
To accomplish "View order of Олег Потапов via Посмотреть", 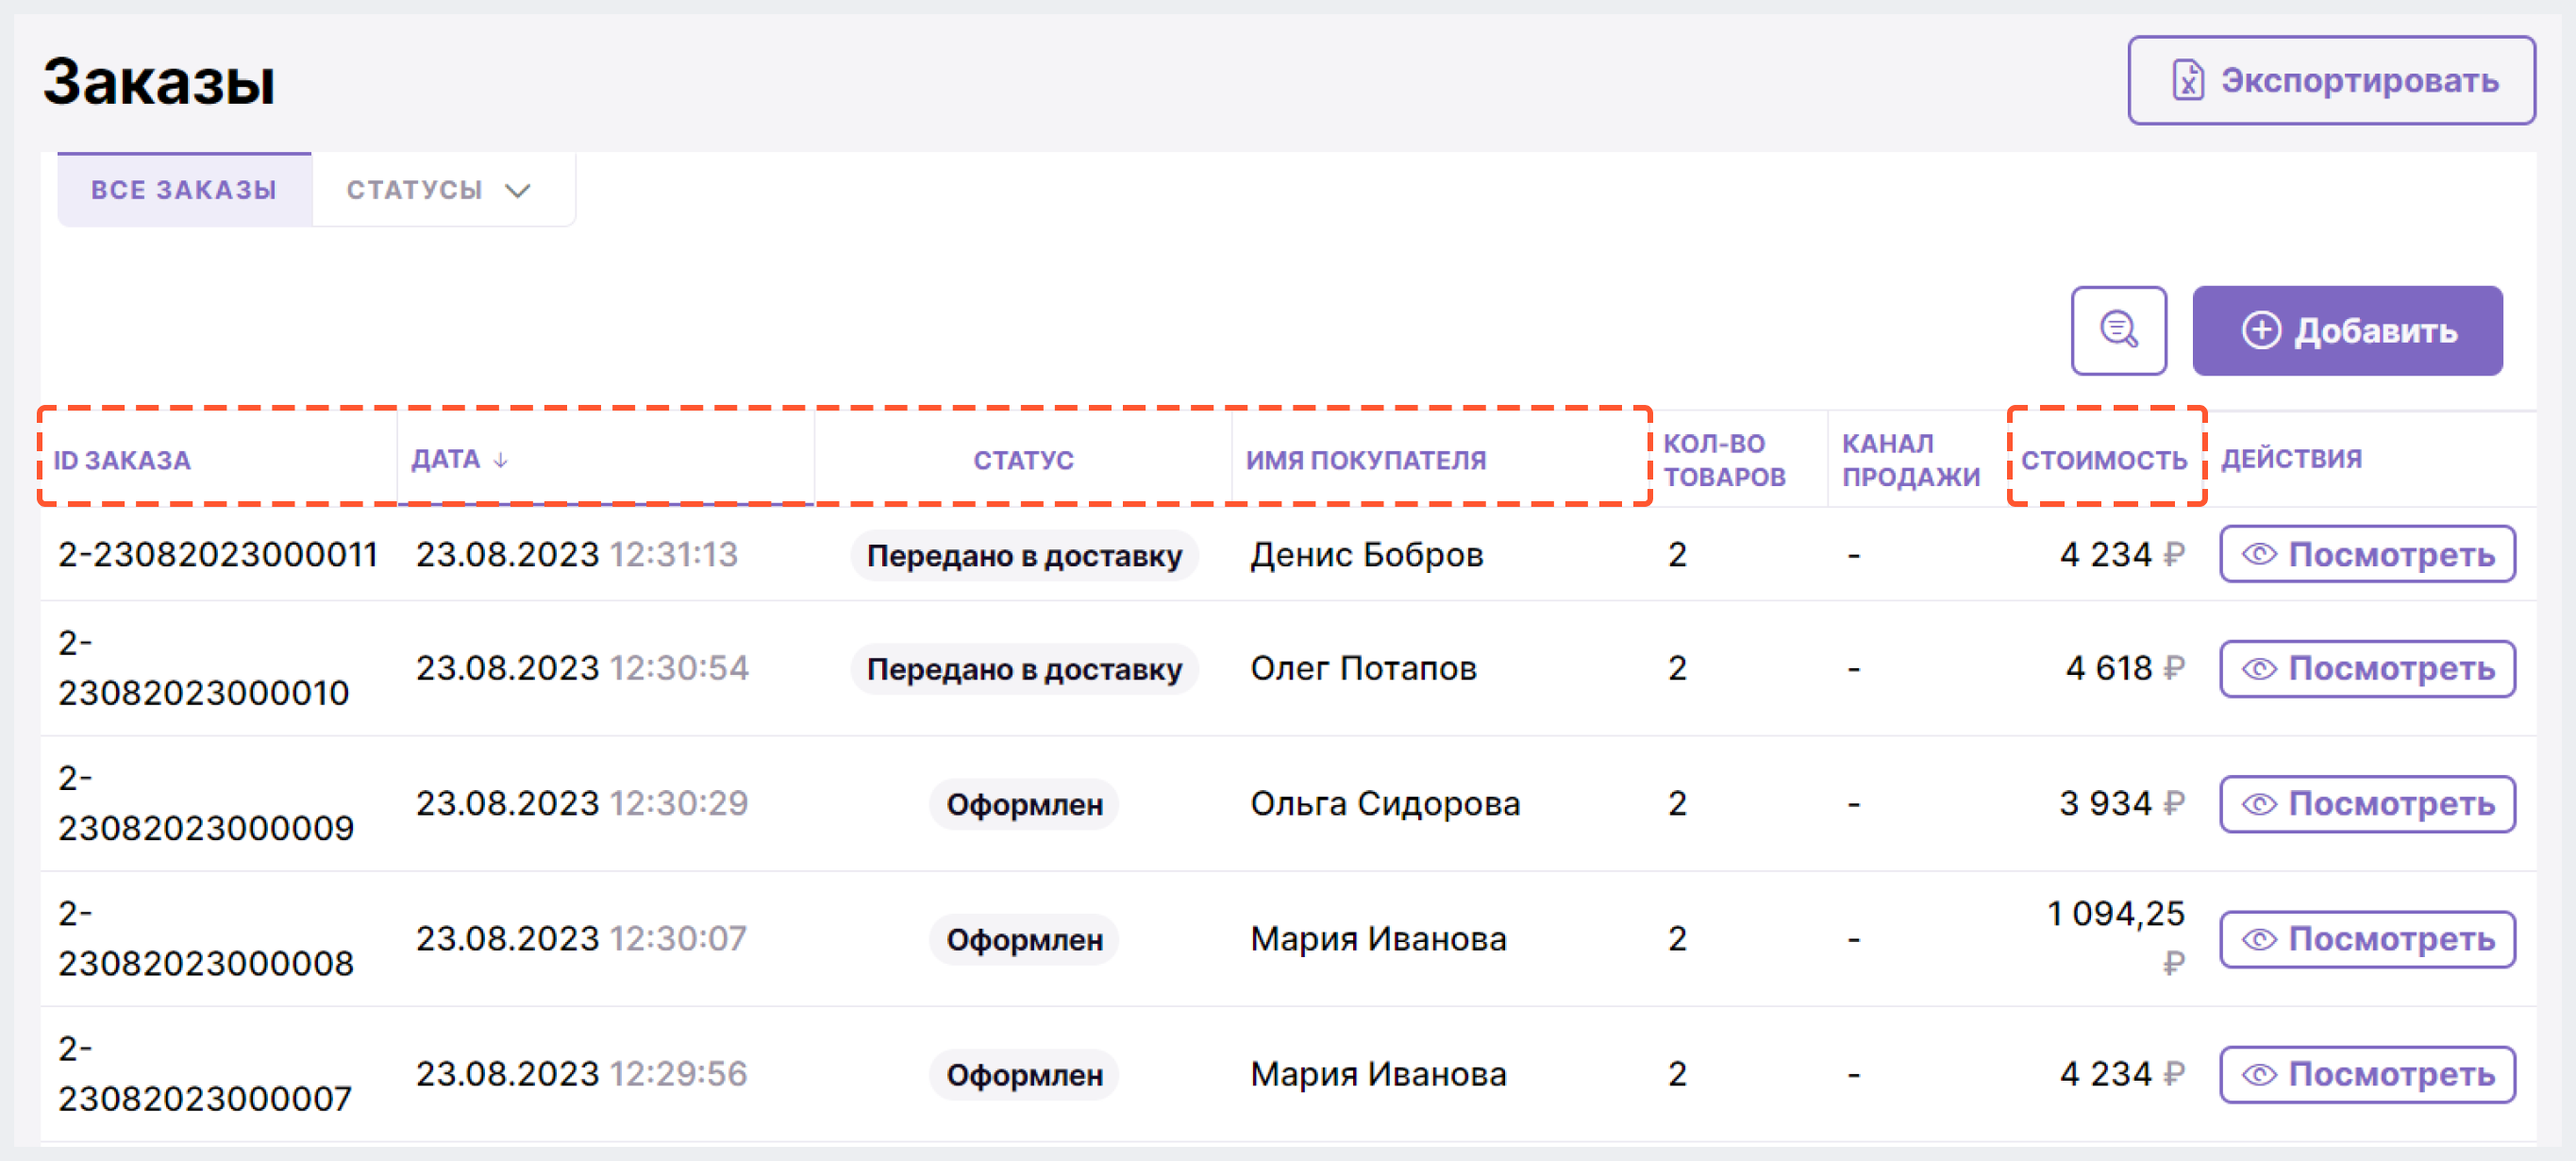I will [x=2367, y=668].
